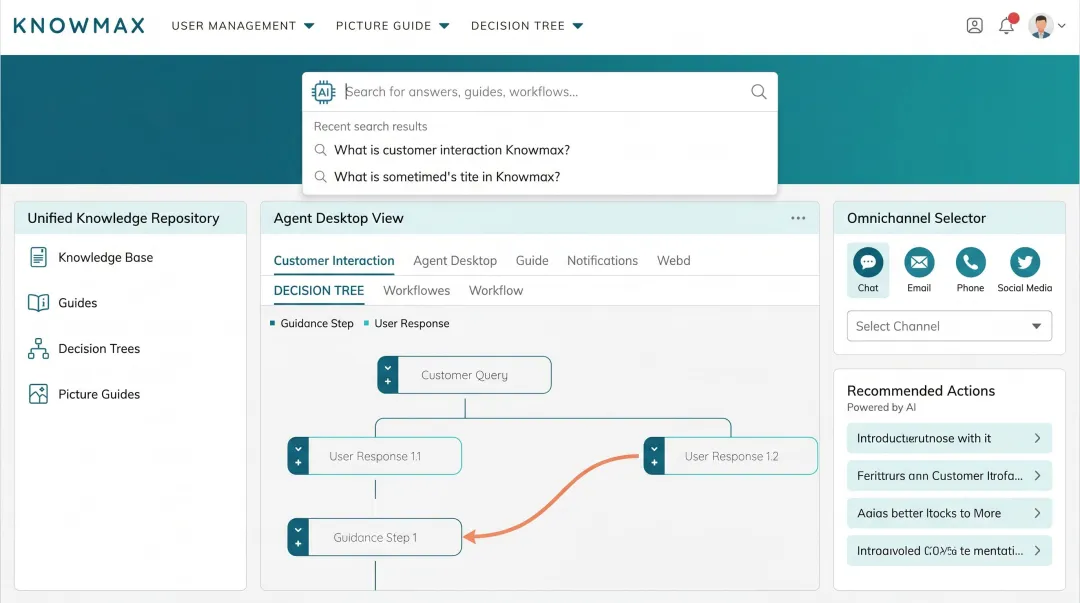
Task: Switch to the Agent Desktop tab
Action: pos(455,260)
